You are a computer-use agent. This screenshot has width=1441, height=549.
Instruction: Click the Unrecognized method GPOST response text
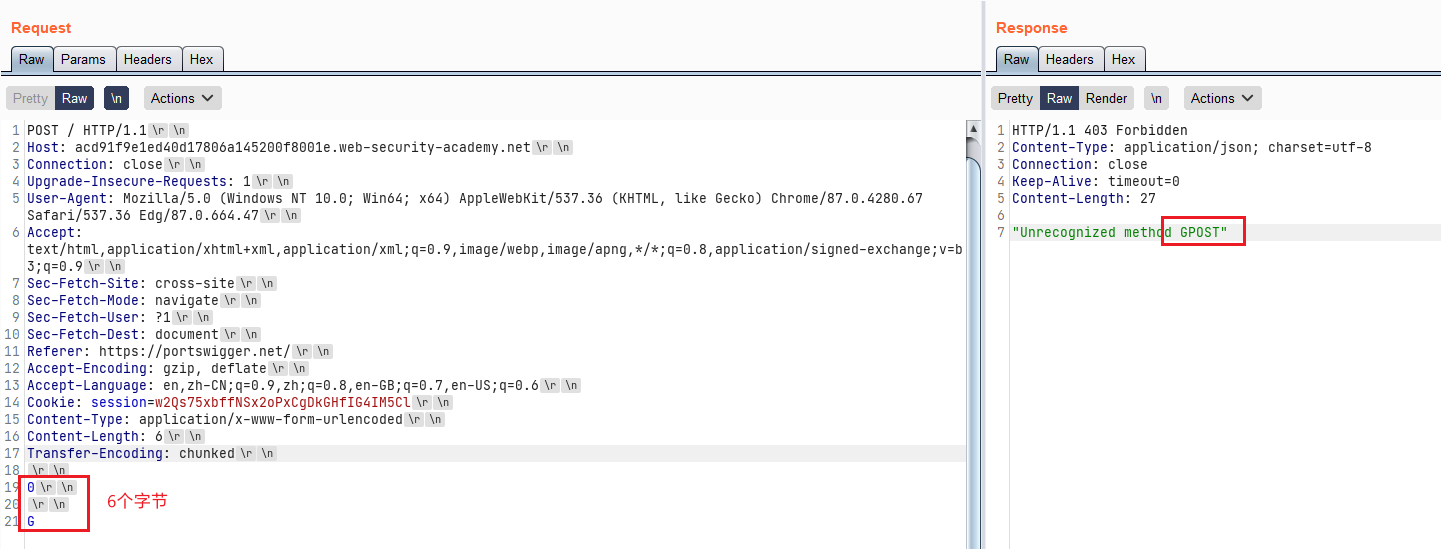1127,233
